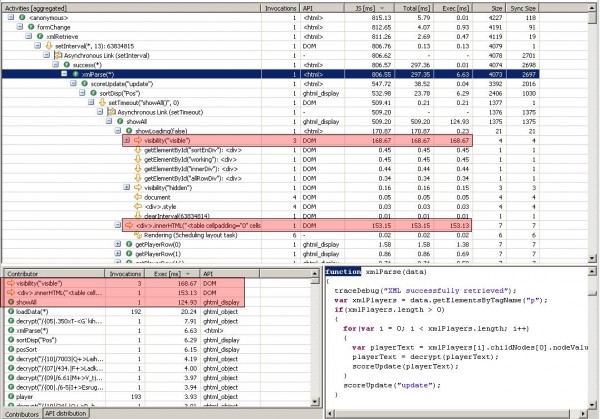The width and height of the screenshot is (600, 419).
Task: Select the showLoading(false) tree row
Action: 270,131
